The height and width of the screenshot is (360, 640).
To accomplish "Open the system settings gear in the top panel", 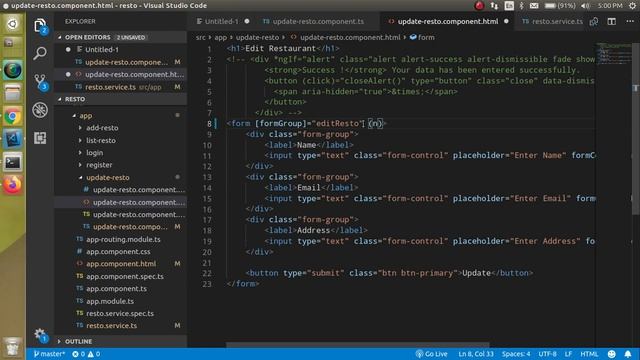I will coord(632,6).
